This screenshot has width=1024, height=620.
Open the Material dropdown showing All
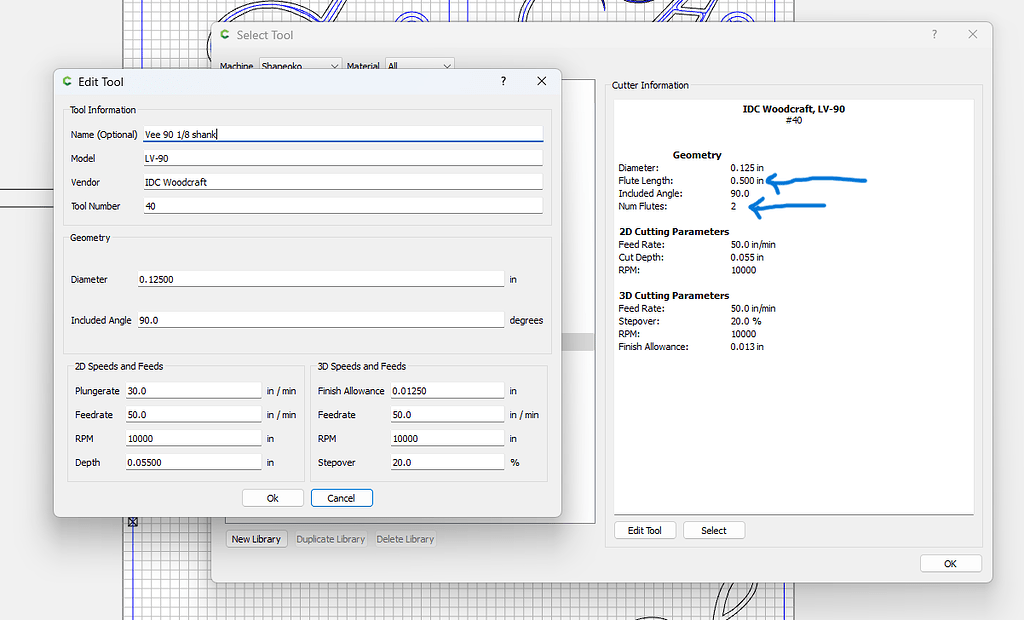click(x=419, y=65)
